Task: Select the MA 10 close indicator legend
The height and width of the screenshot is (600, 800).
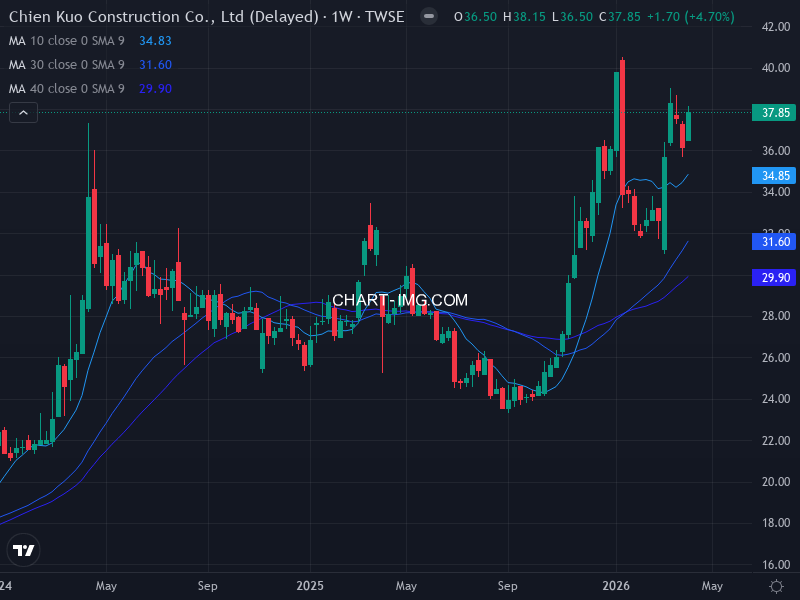Action: [x=66, y=41]
